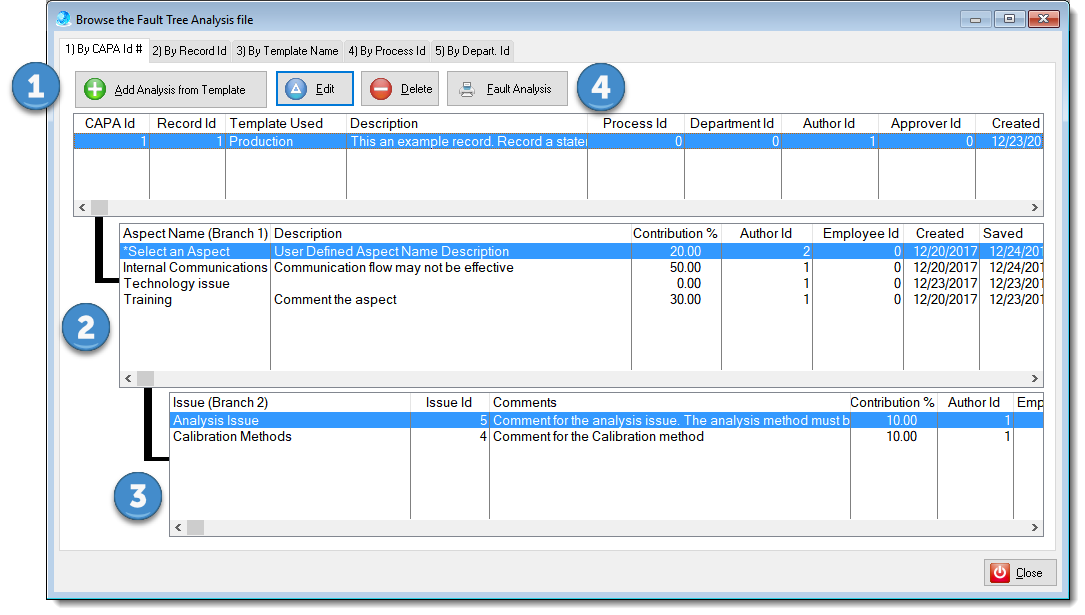1085x615 pixels.
Task: Click the numbered callout badge 3
Action: (137, 496)
